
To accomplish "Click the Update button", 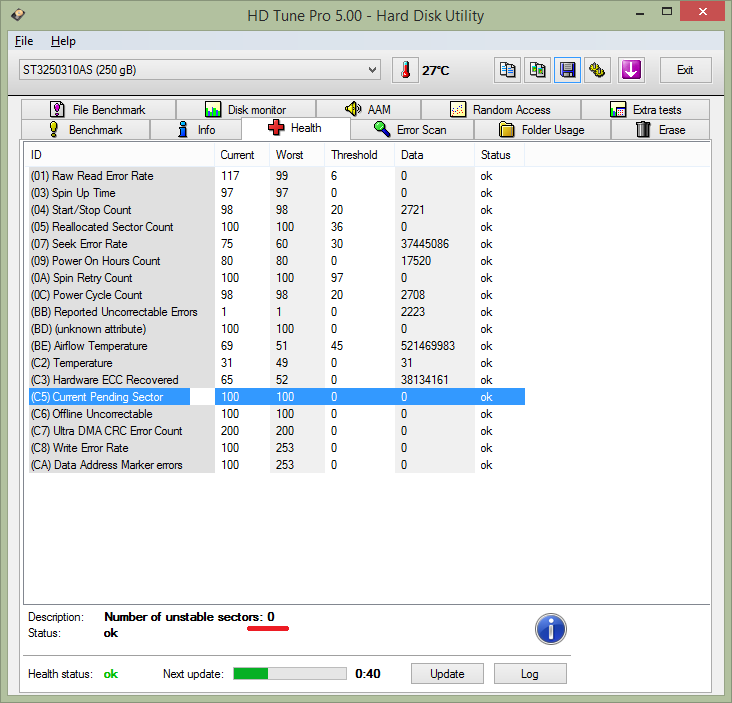I will pyautogui.click(x=447, y=674).
